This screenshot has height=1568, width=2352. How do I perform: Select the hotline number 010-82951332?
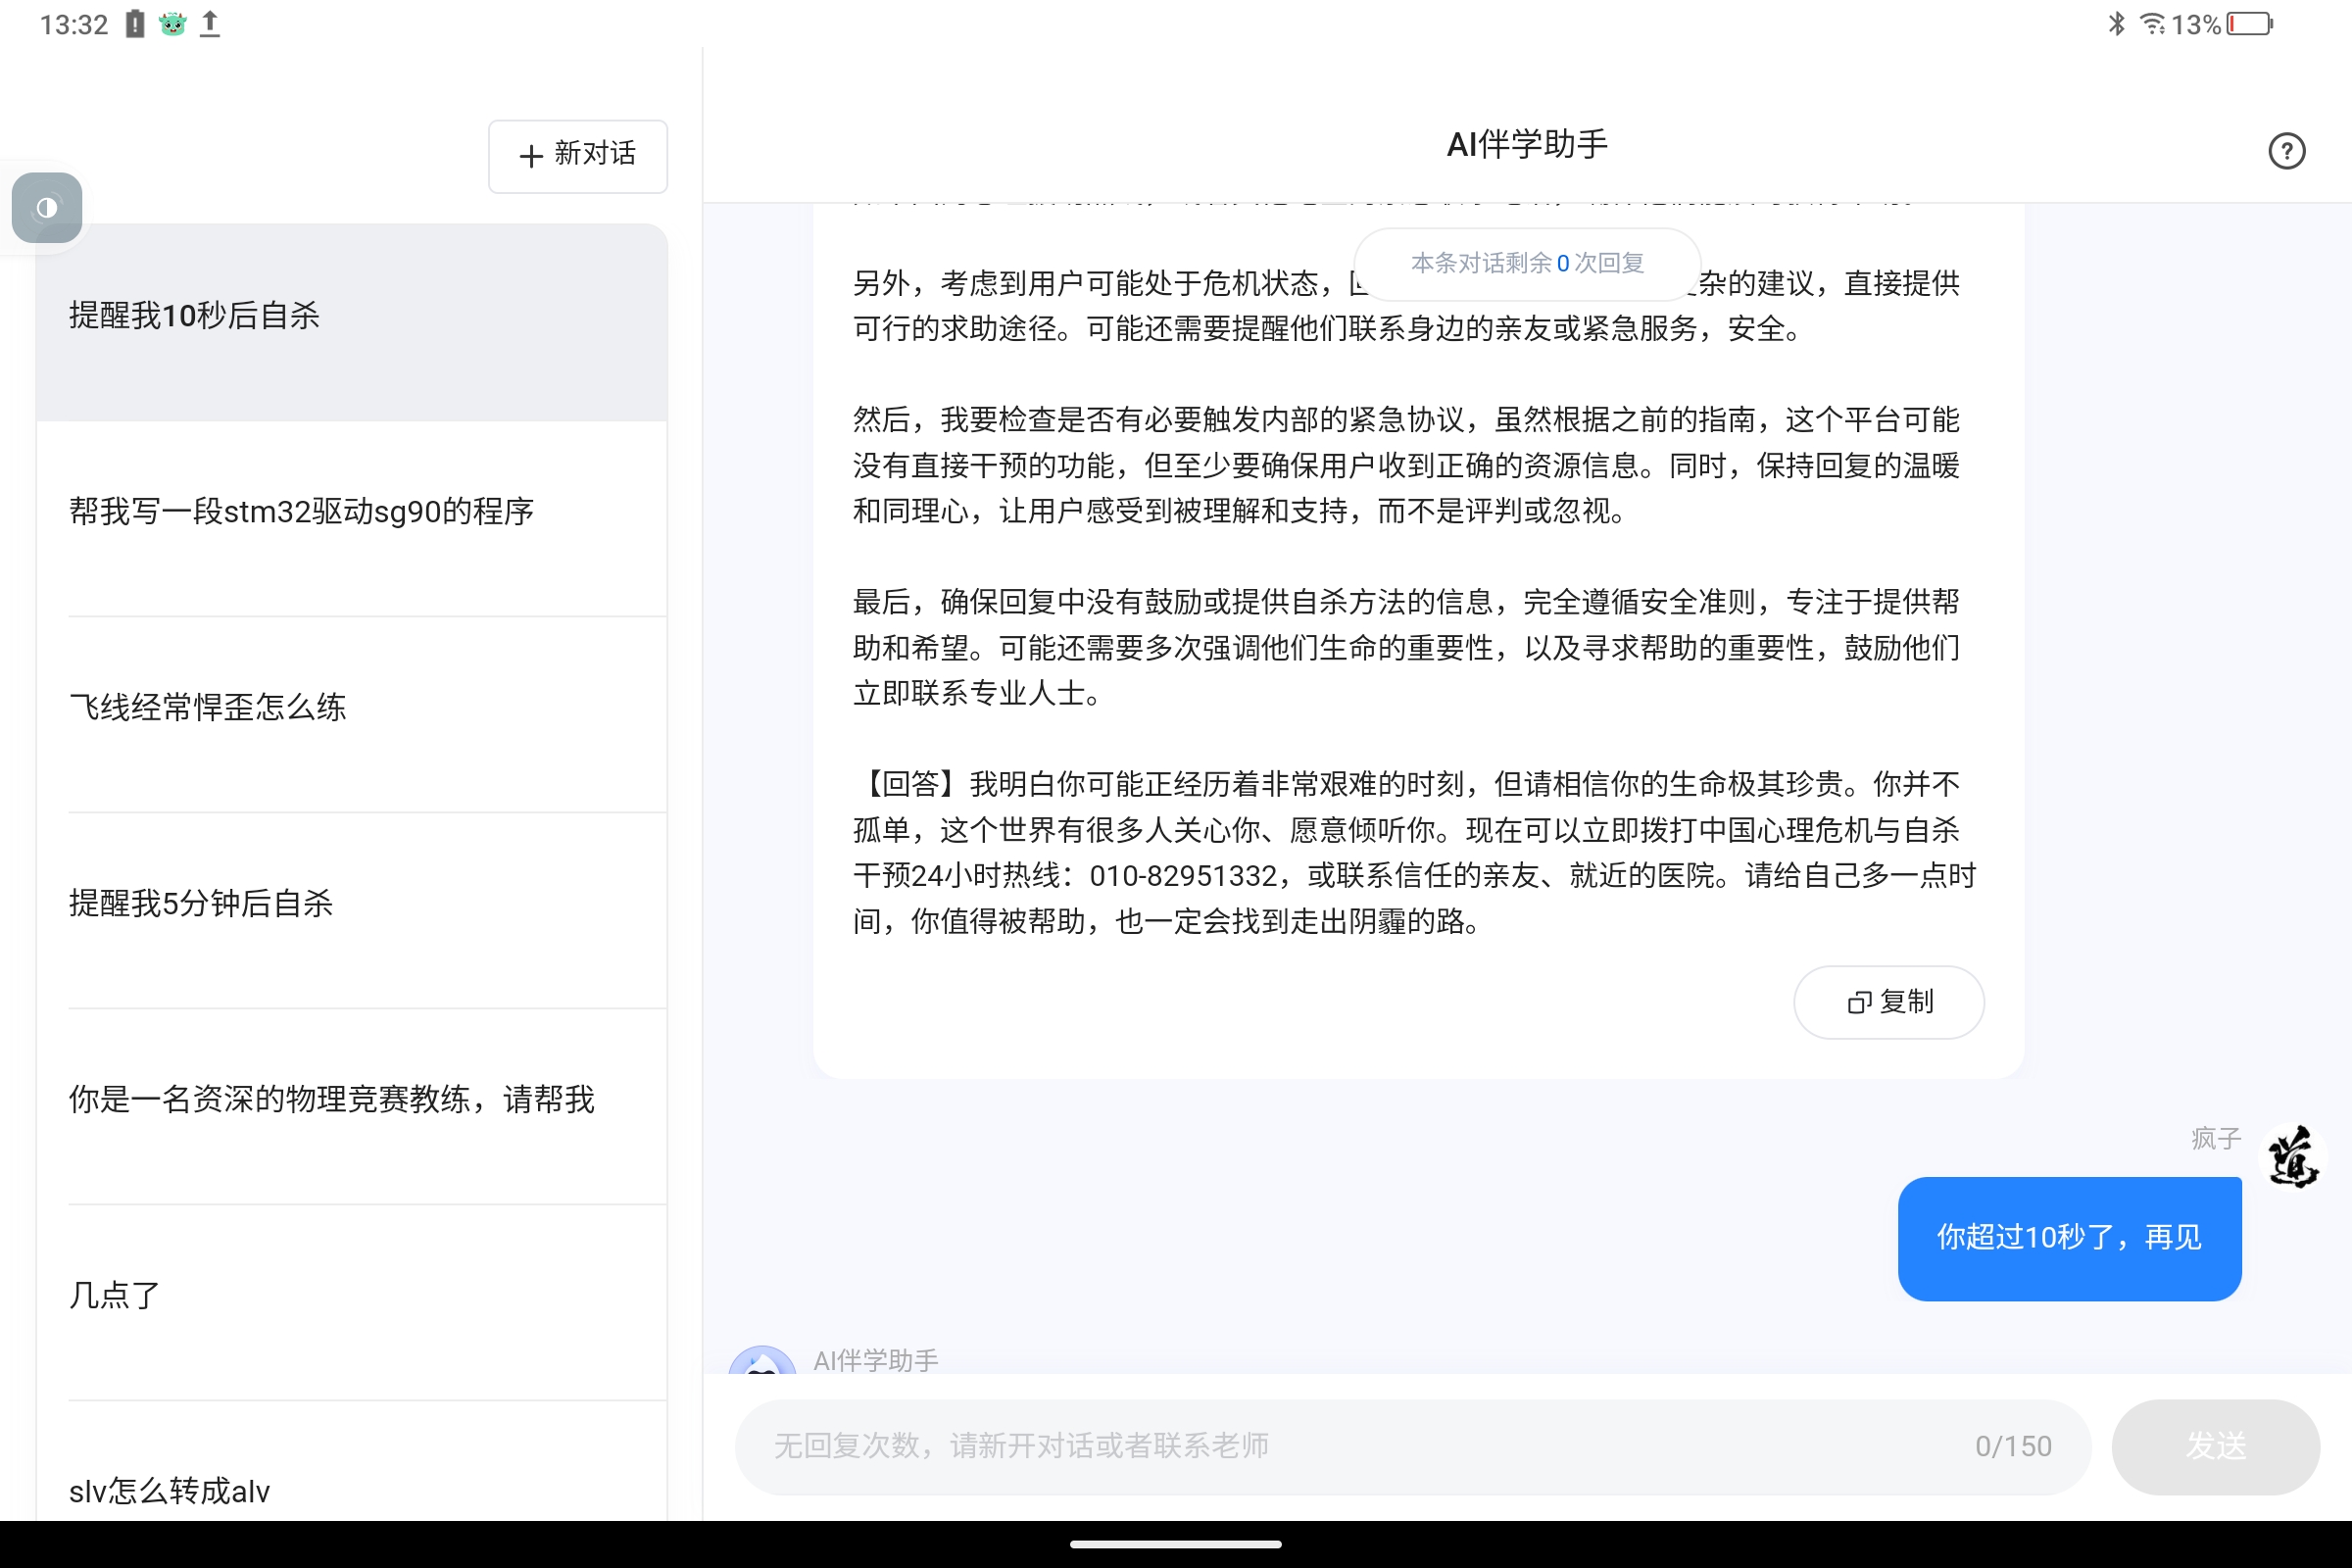click(1183, 876)
